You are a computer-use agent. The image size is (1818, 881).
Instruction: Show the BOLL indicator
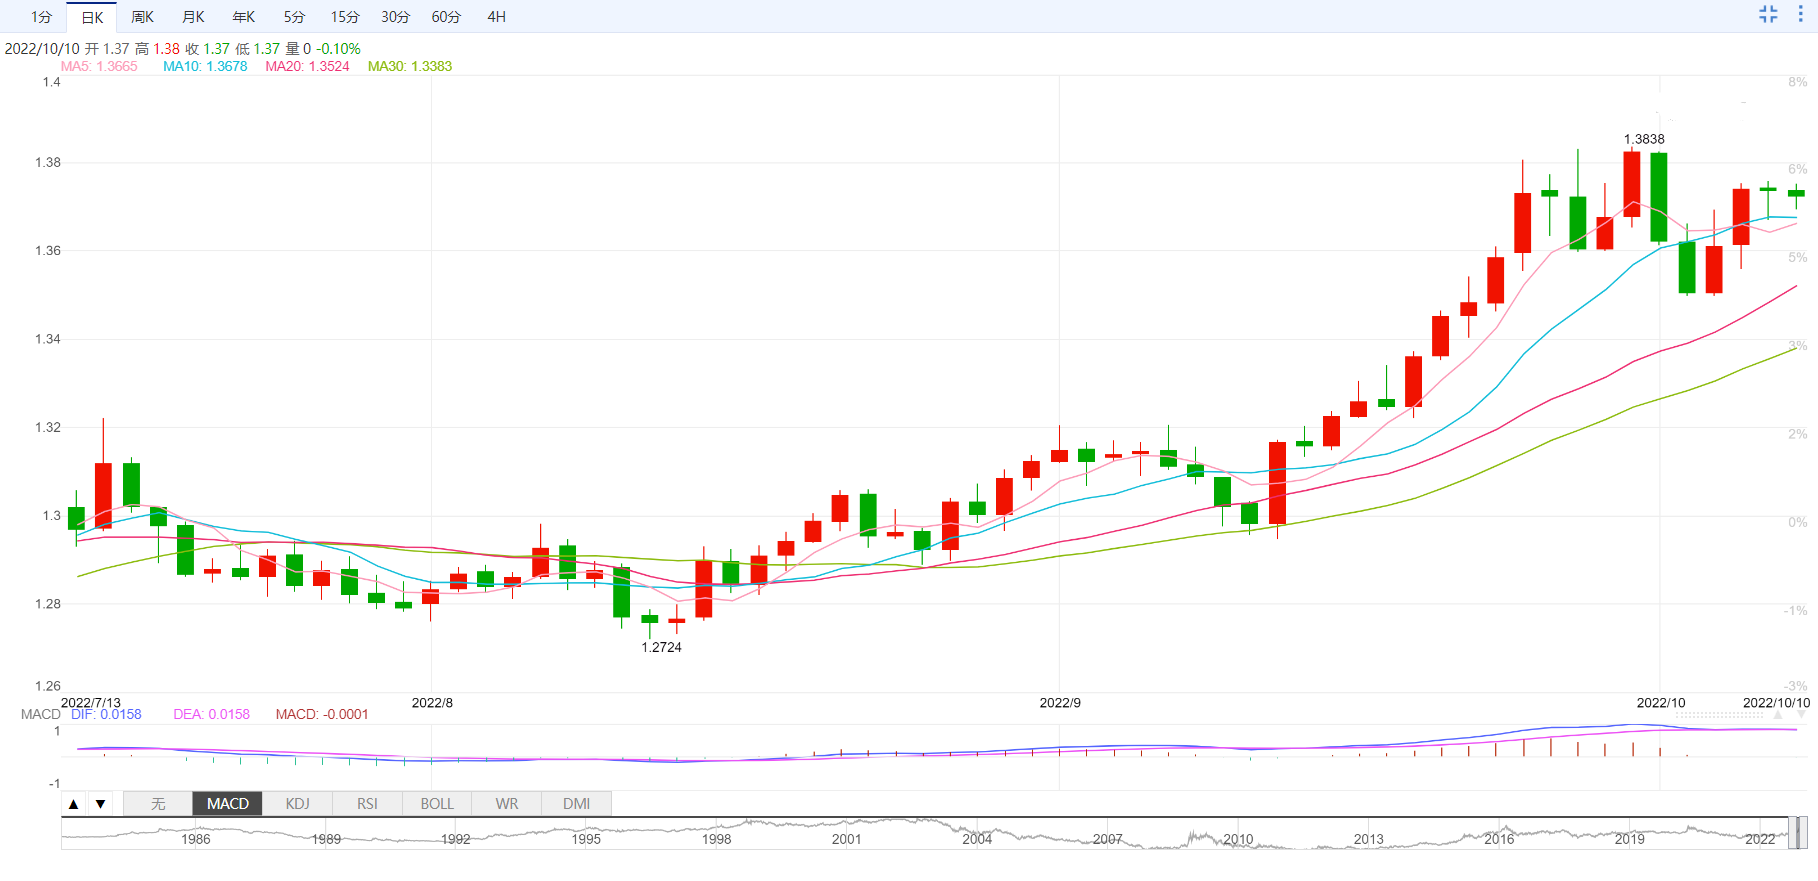click(437, 804)
